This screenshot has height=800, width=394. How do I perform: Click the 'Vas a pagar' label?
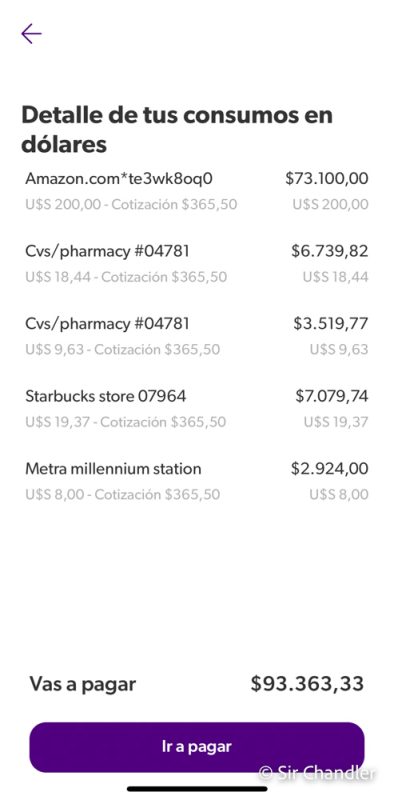tap(83, 684)
